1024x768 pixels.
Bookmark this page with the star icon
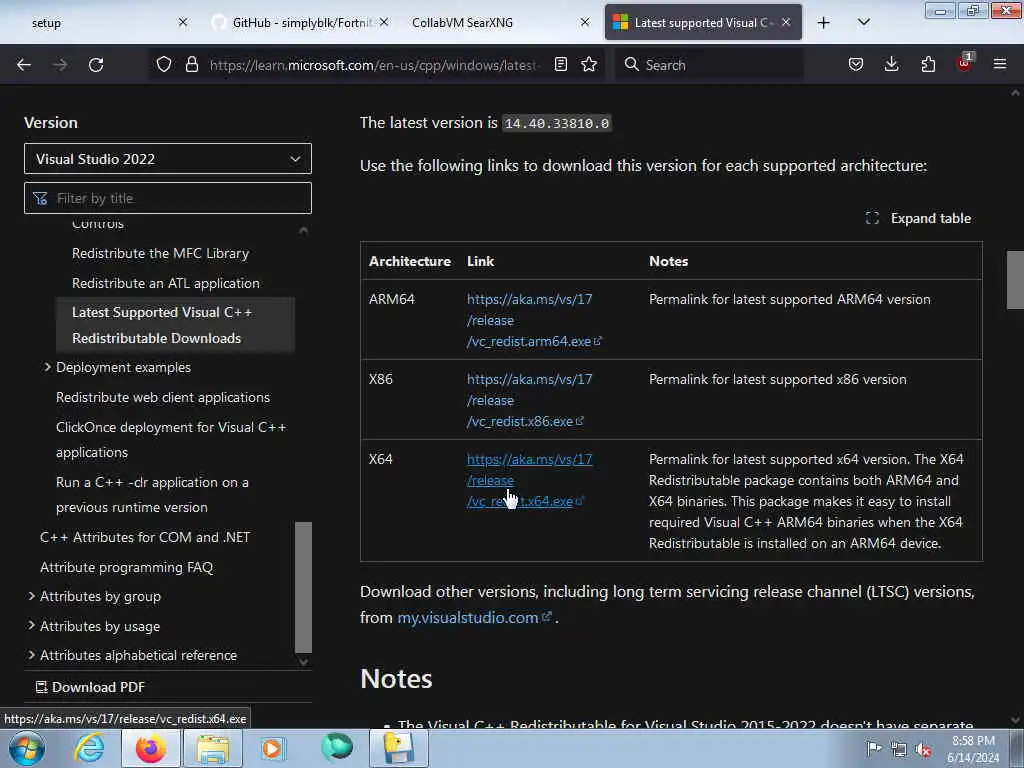click(589, 65)
